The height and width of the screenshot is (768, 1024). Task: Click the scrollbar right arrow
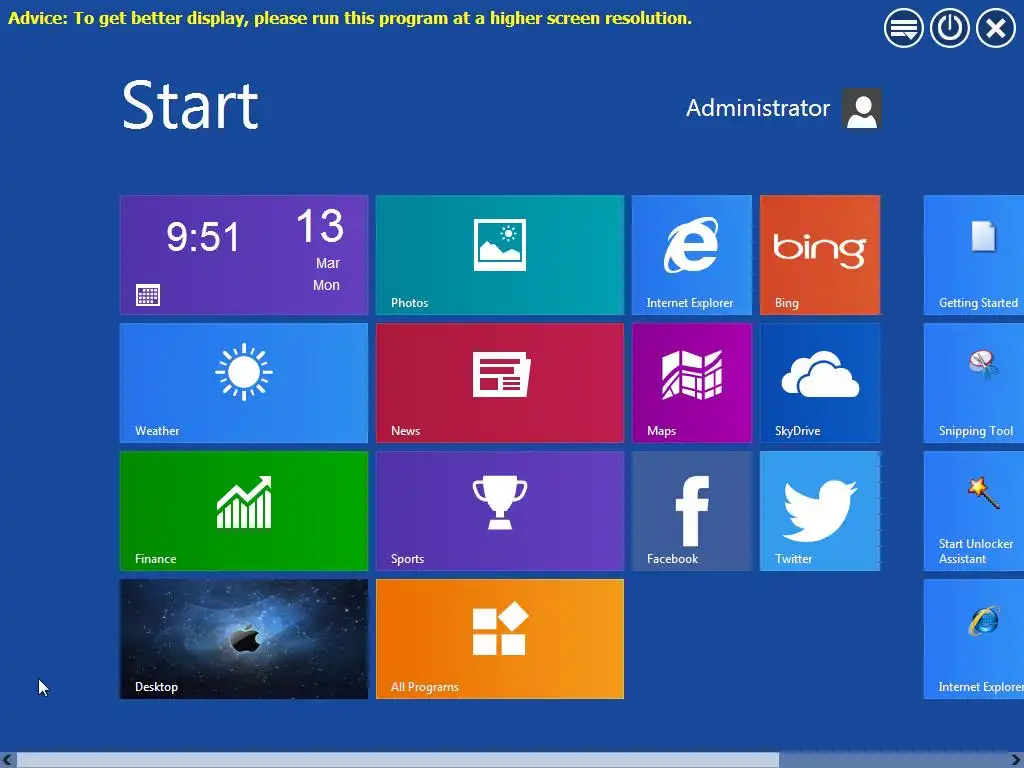click(1016, 760)
